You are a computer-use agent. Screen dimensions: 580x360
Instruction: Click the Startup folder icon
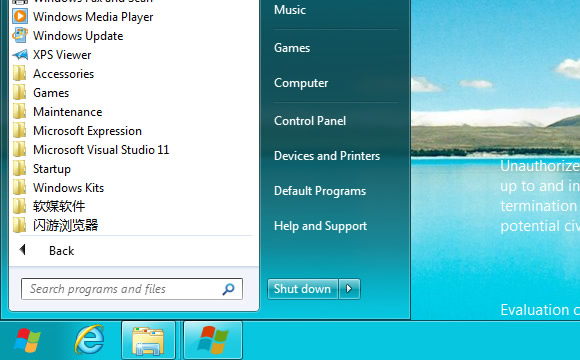pyautogui.click(x=19, y=168)
